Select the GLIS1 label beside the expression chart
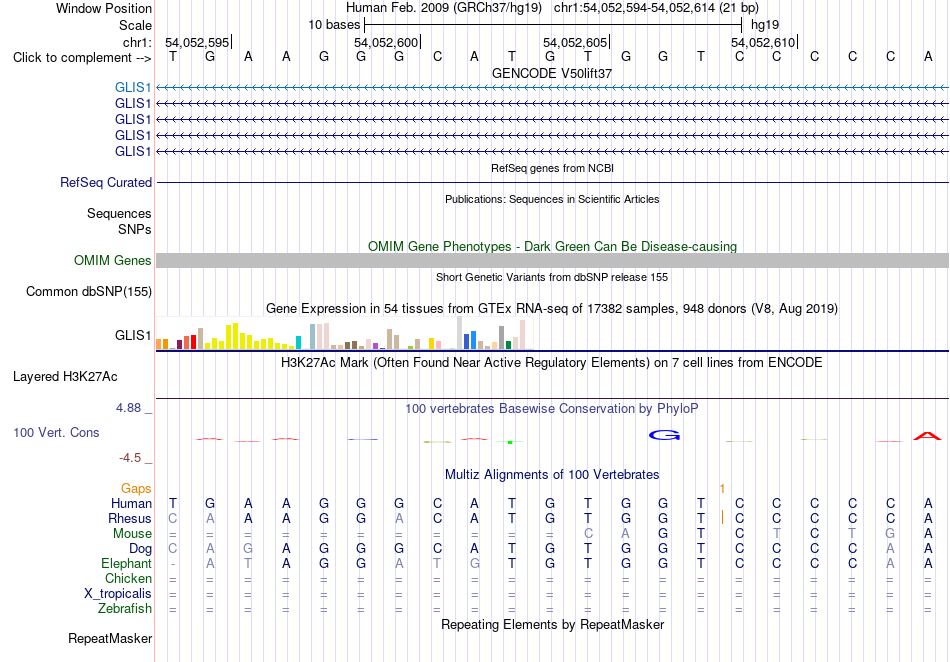950x662 pixels. (x=133, y=335)
